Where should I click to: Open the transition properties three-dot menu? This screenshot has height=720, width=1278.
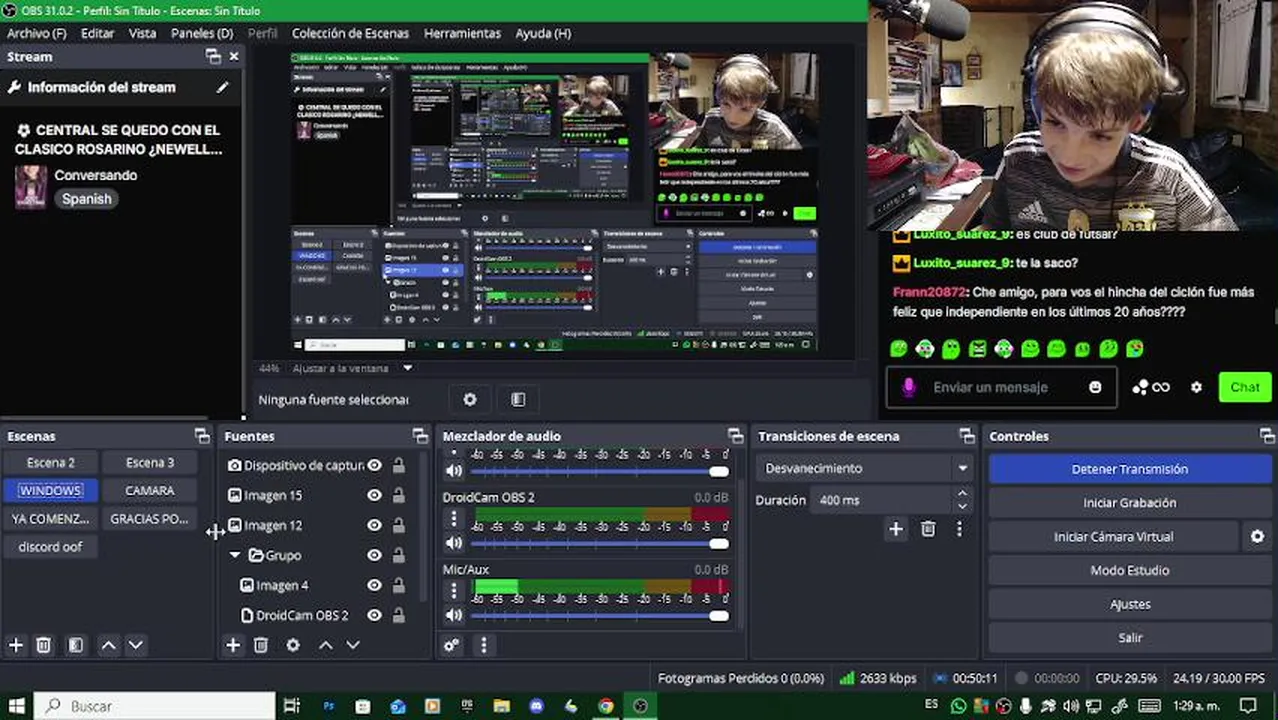point(959,529)
